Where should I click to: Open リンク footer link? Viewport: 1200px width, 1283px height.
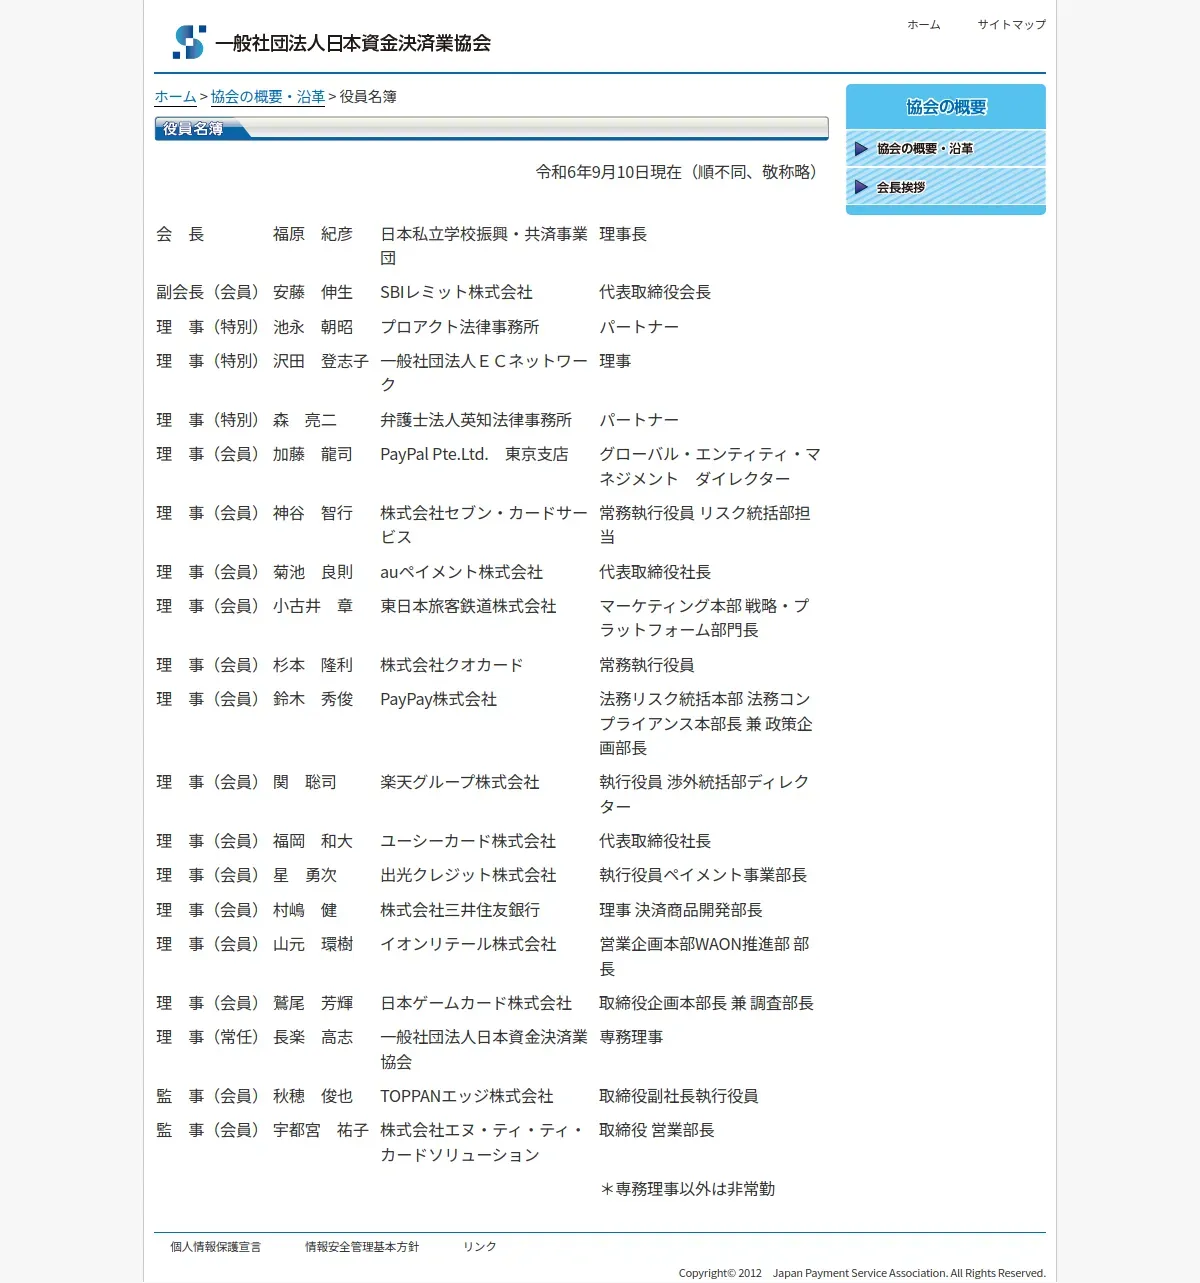[x=479, y=1247]
